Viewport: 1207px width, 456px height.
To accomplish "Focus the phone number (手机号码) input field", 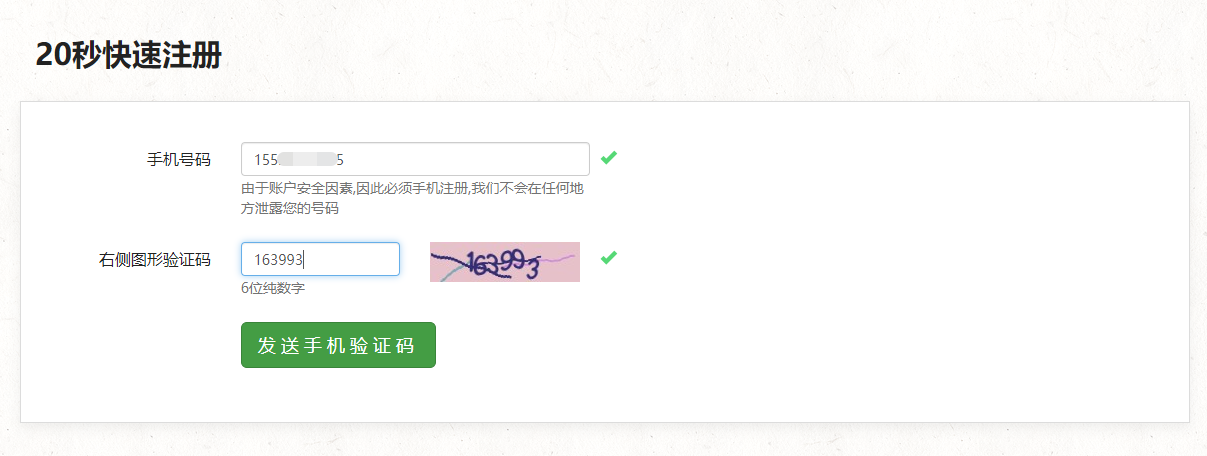I will tap(415, 159).
